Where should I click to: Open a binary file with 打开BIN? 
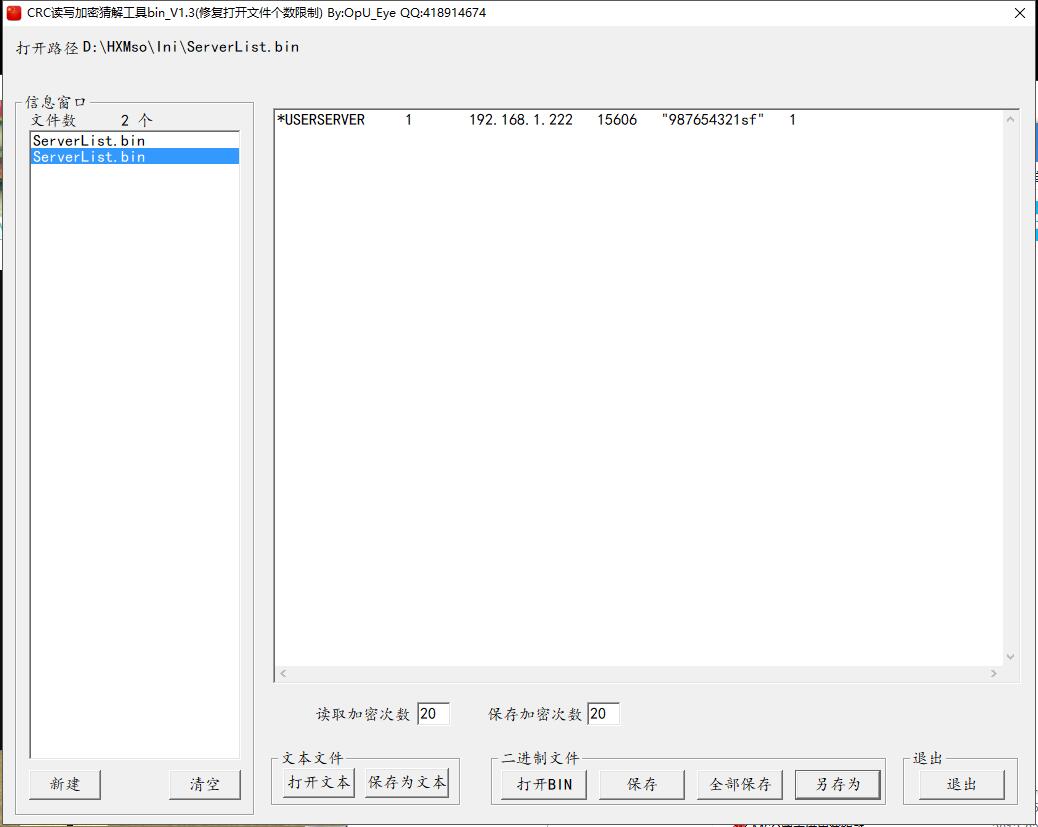click(x=542, y=784)
